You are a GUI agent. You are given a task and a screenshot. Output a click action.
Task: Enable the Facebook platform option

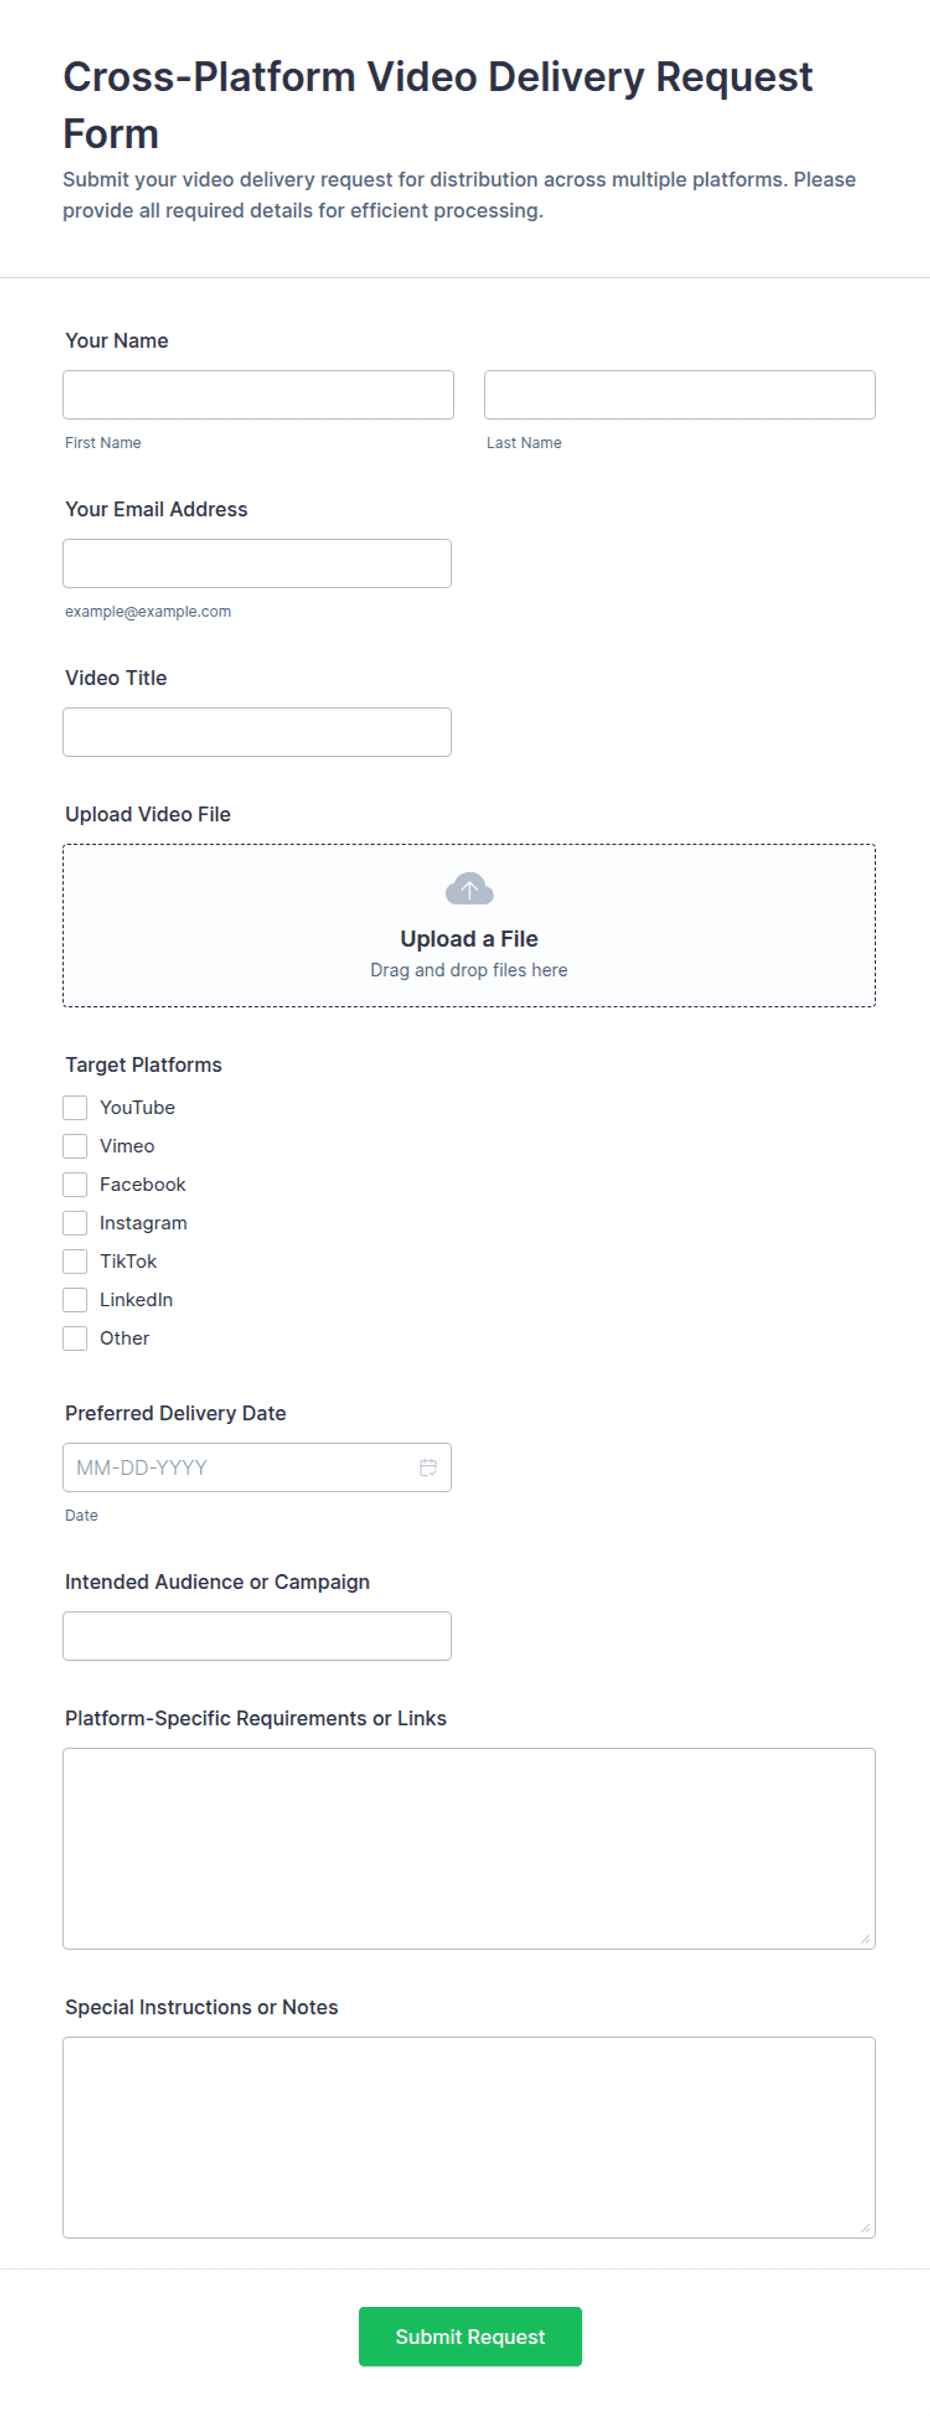pos(75,1184)
